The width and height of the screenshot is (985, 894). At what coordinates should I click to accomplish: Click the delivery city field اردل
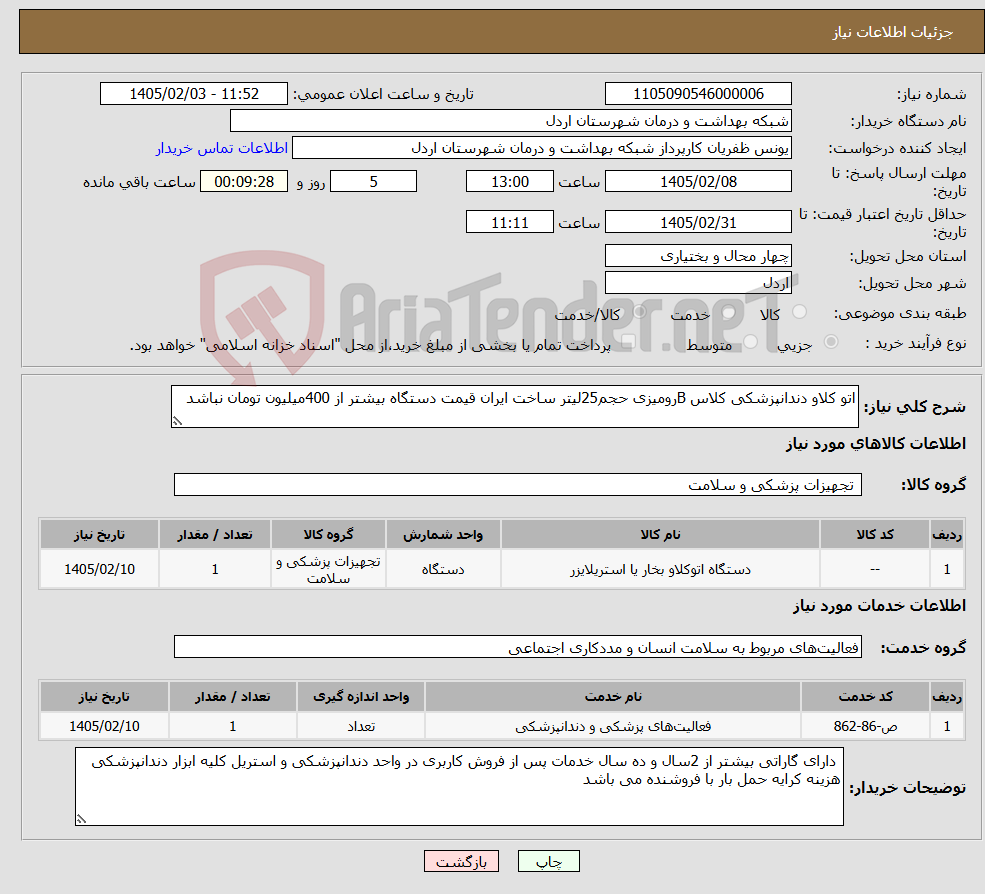698,283
